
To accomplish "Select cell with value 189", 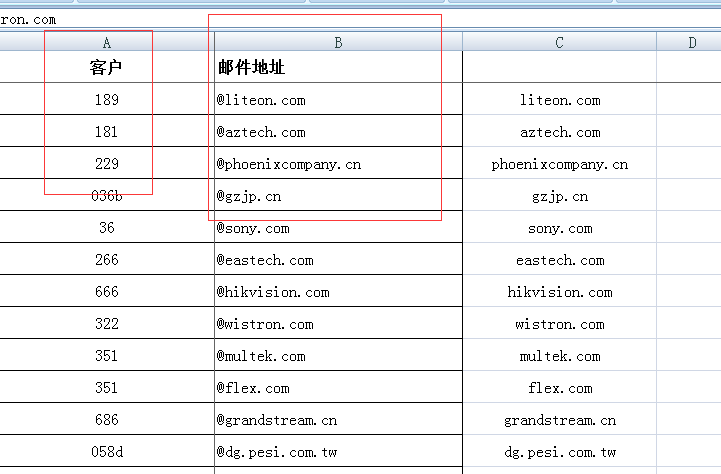I will coord(107,99).
